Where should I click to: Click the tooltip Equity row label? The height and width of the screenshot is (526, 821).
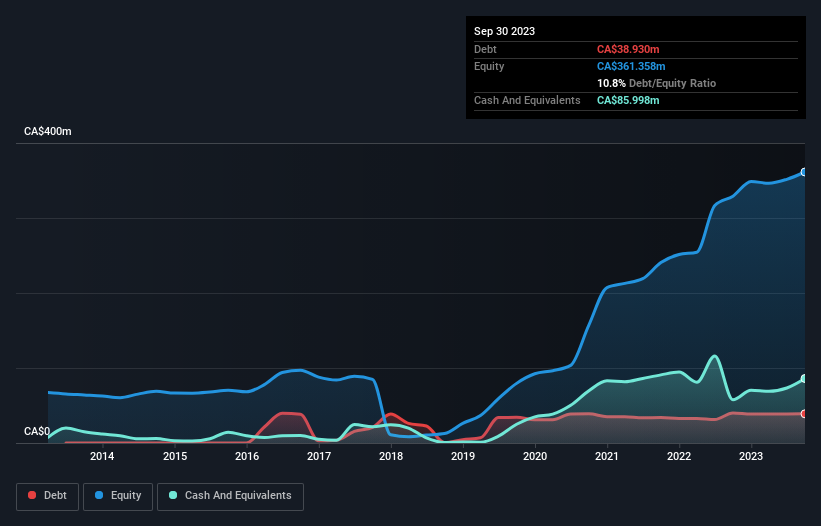(489, 66)
